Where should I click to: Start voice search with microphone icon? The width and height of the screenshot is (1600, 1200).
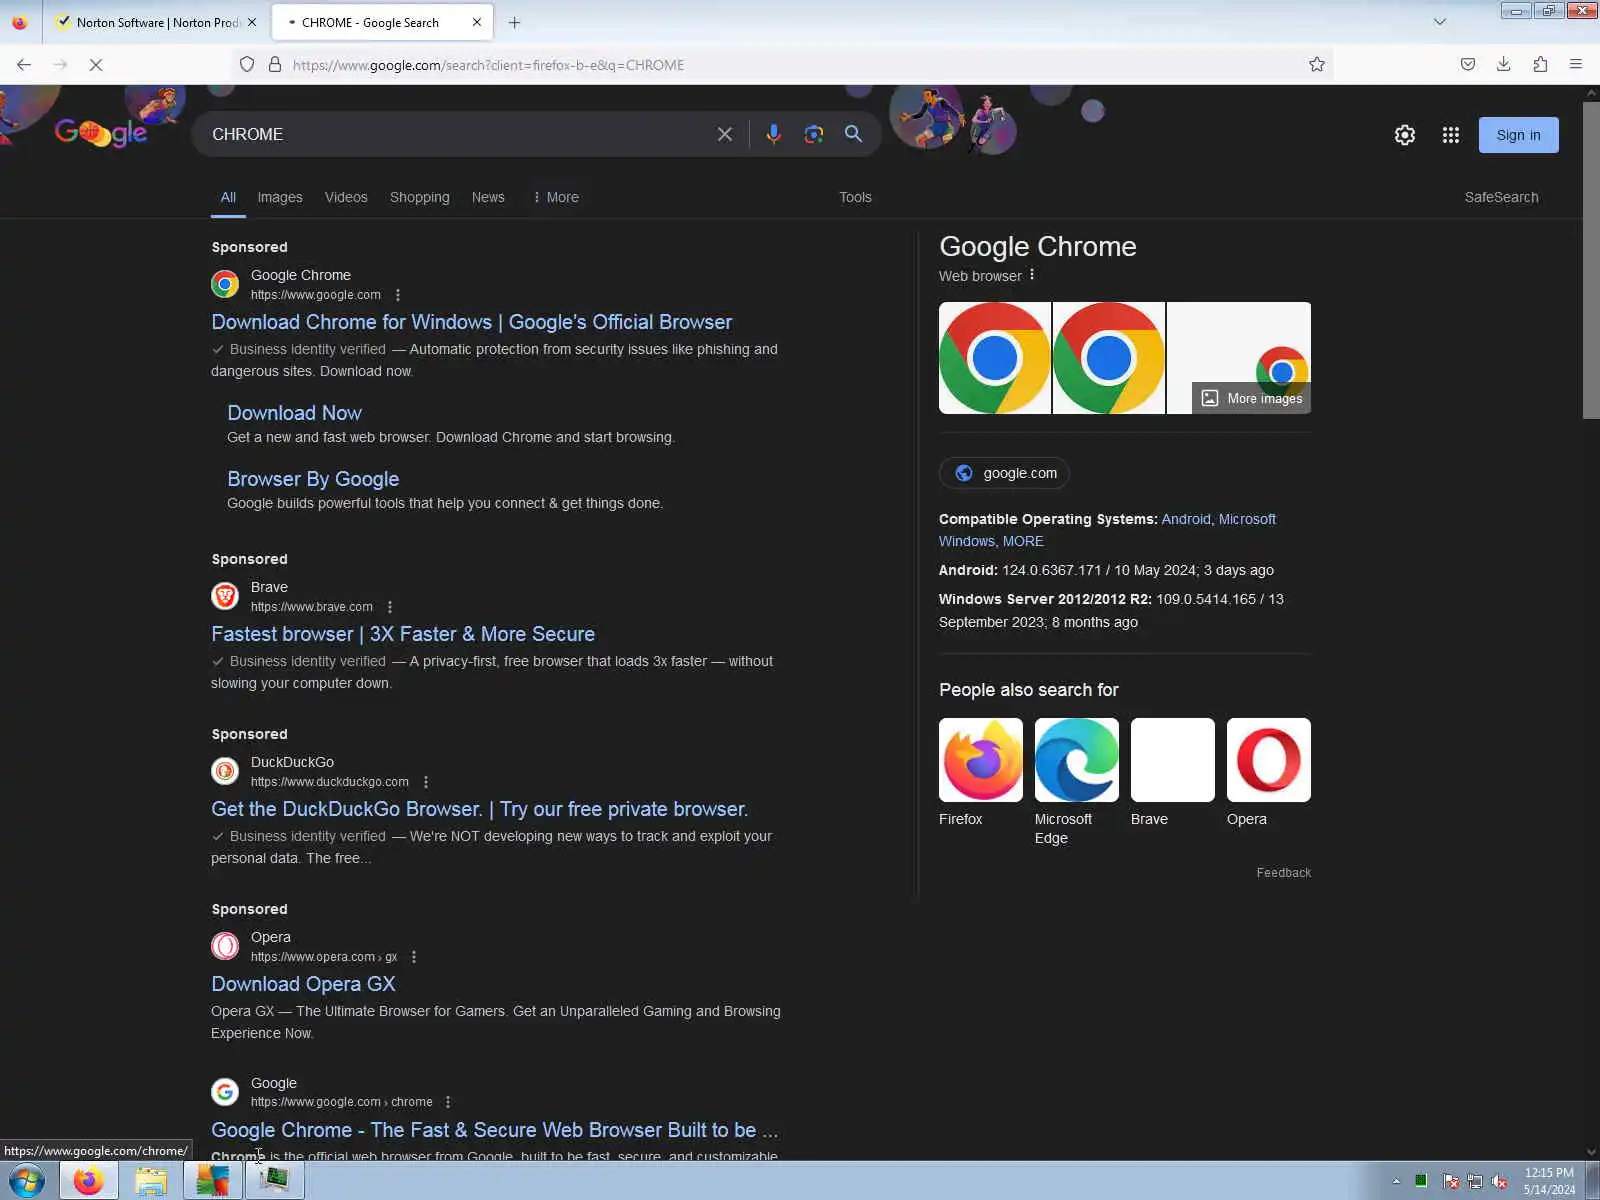[x=773, y=134]
